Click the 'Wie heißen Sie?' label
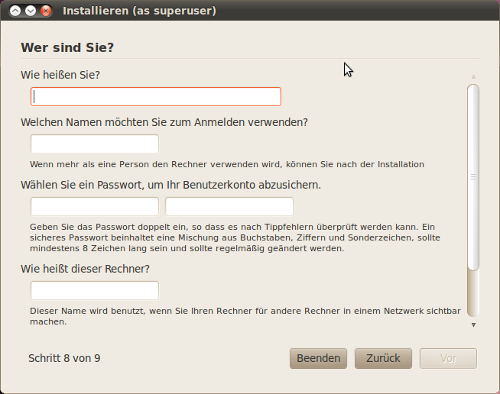The width and height of the screenshot is (500, 394). point(60,75)
